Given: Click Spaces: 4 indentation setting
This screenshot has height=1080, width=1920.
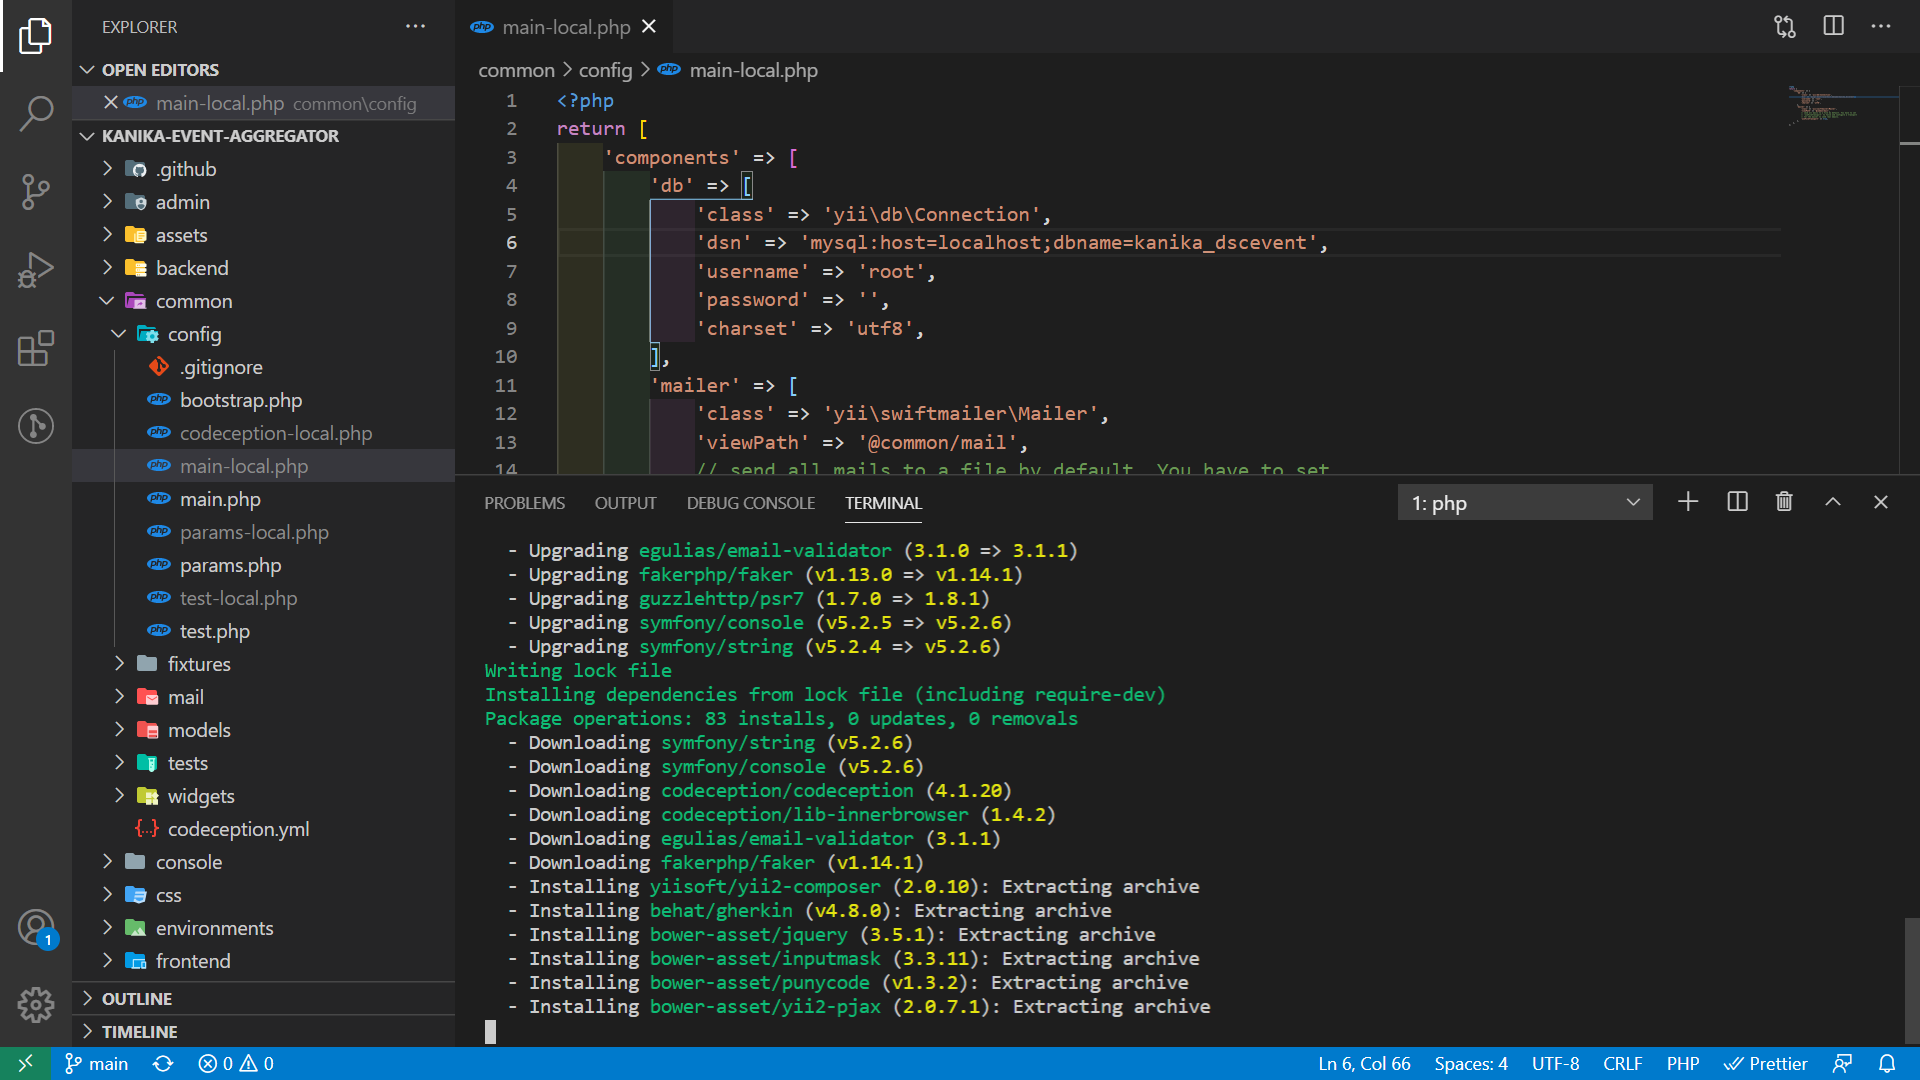Looking at the screenshot, I should [x=1471, y=1064].
